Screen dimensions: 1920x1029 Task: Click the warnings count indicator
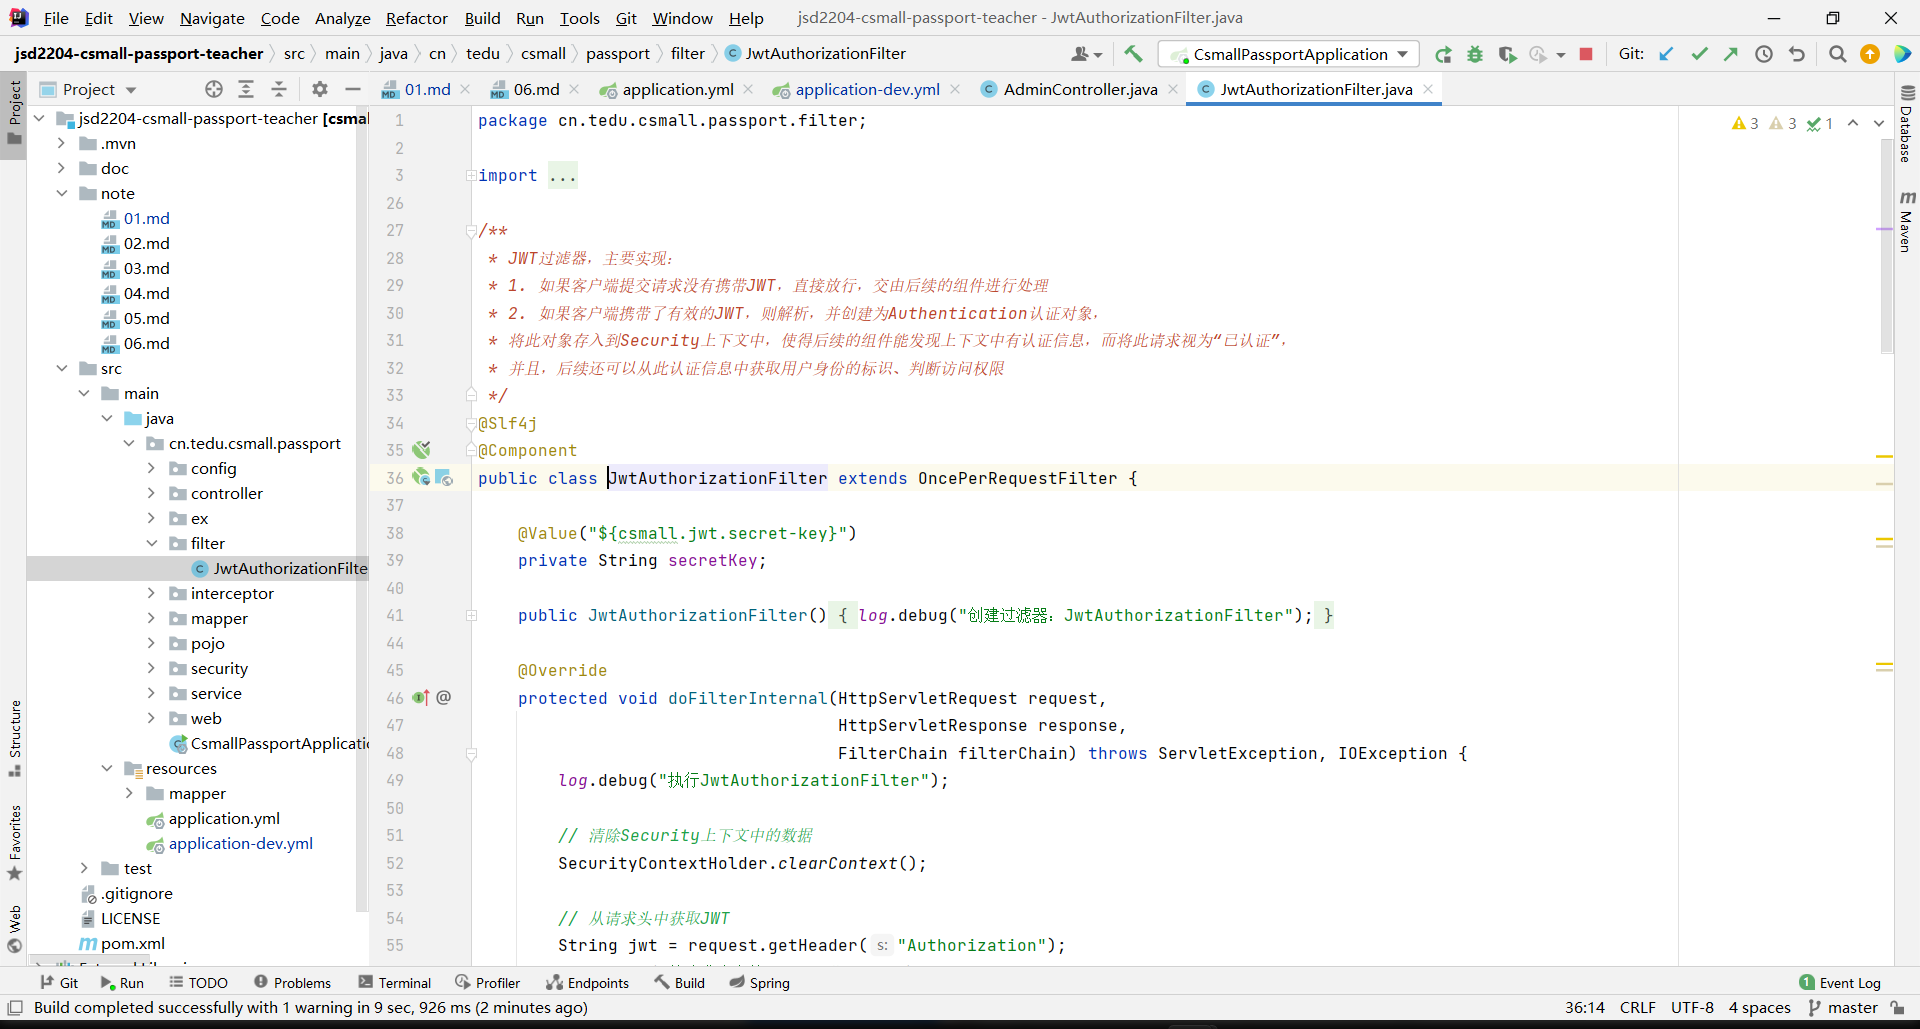pyautogui.click(x=1745, y=123)
